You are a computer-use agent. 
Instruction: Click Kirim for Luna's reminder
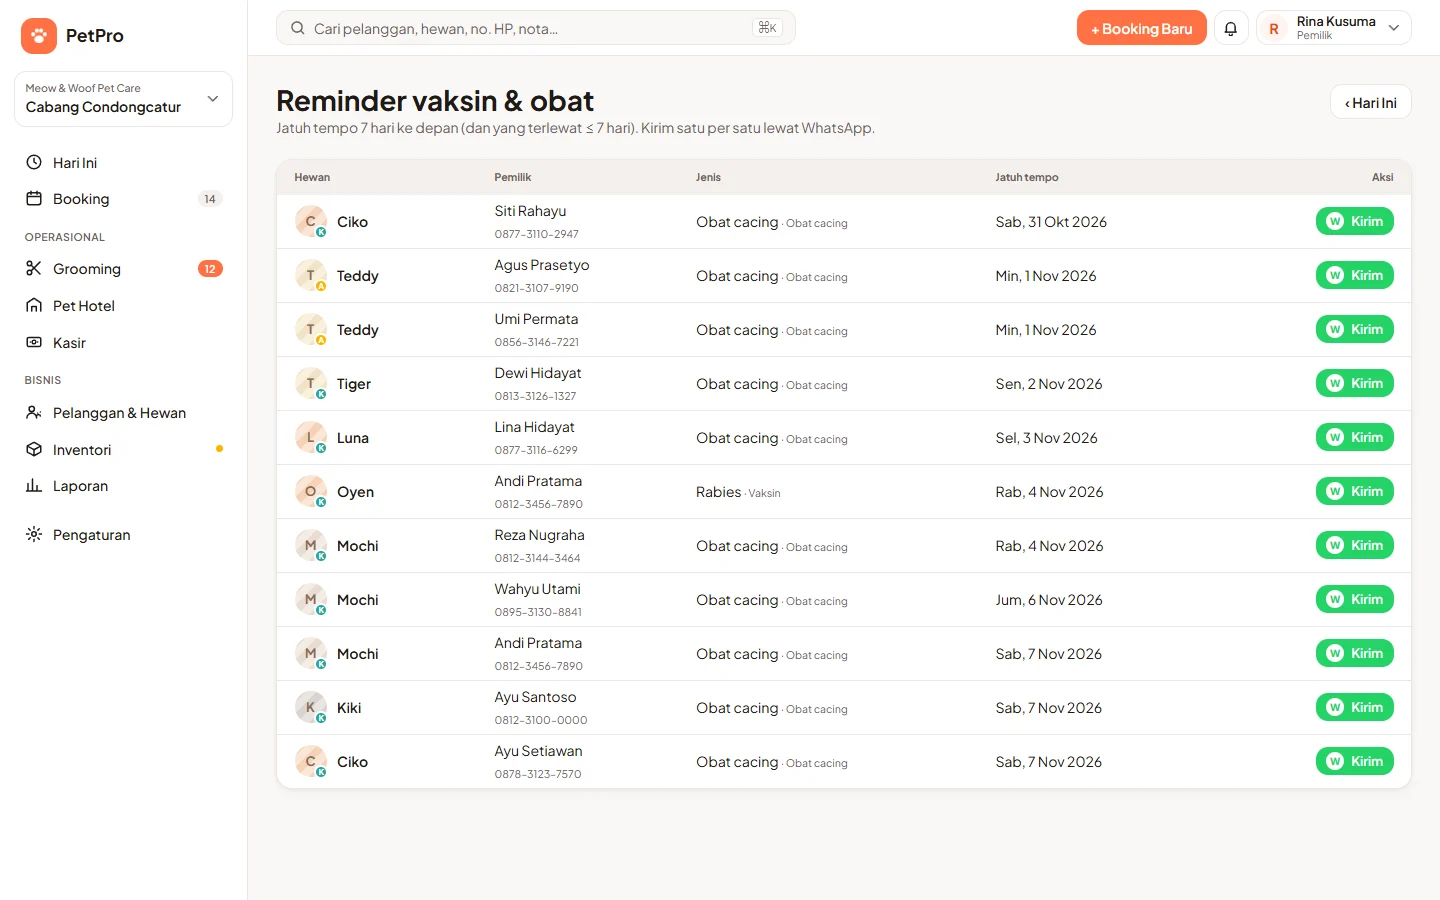[1355, 438]
